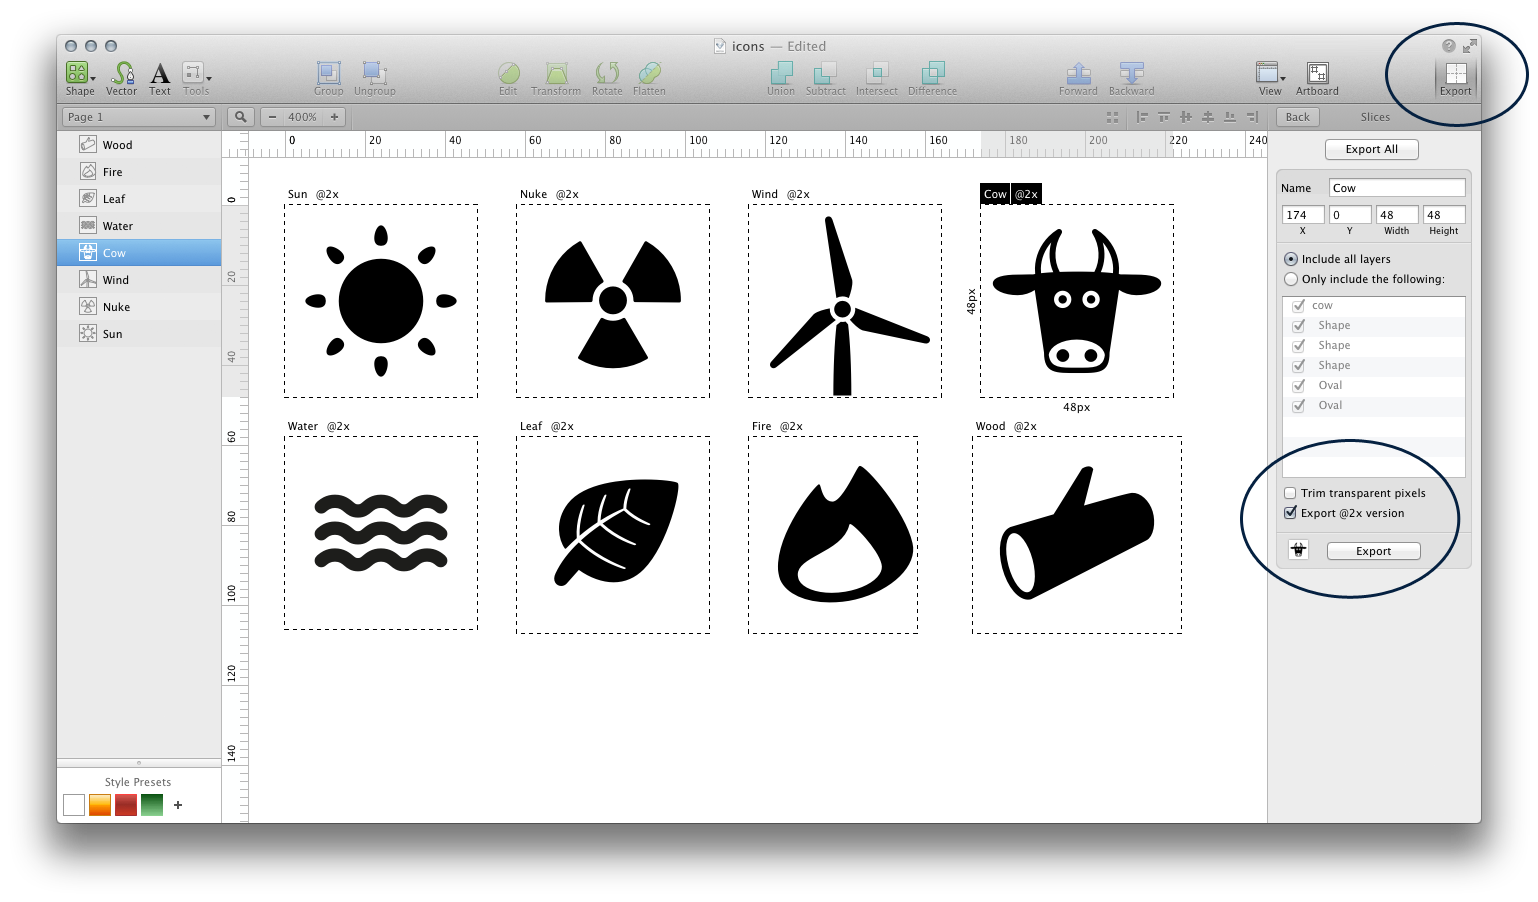Click the Export icon in toolbar

pyautogui.click(x=1455, y=74)
